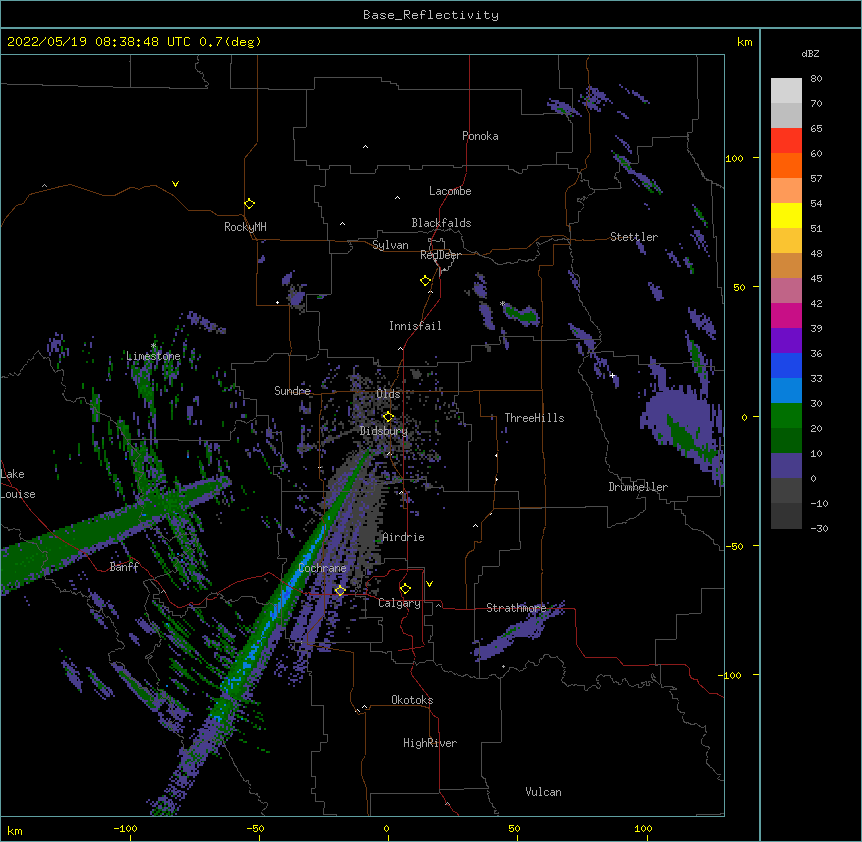
Task: Click the -30 value at legend bottom
Action: pos(819,528)
